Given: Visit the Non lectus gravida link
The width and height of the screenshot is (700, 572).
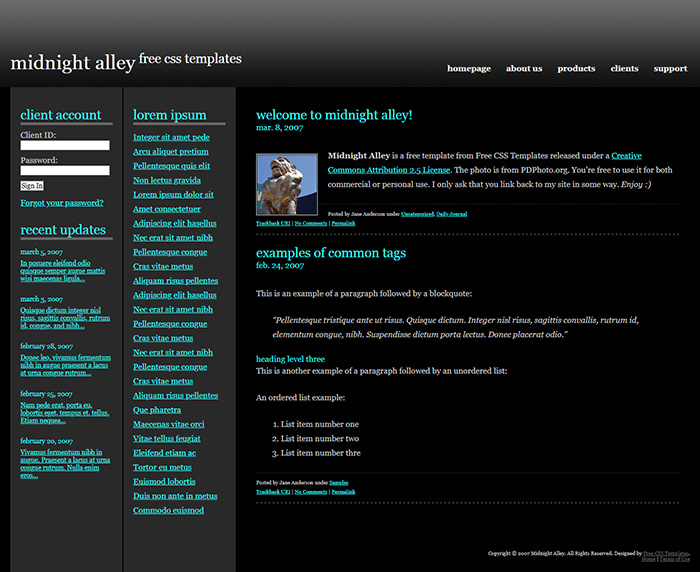Looking at the screenshot, I should click(x=167, y=180).
